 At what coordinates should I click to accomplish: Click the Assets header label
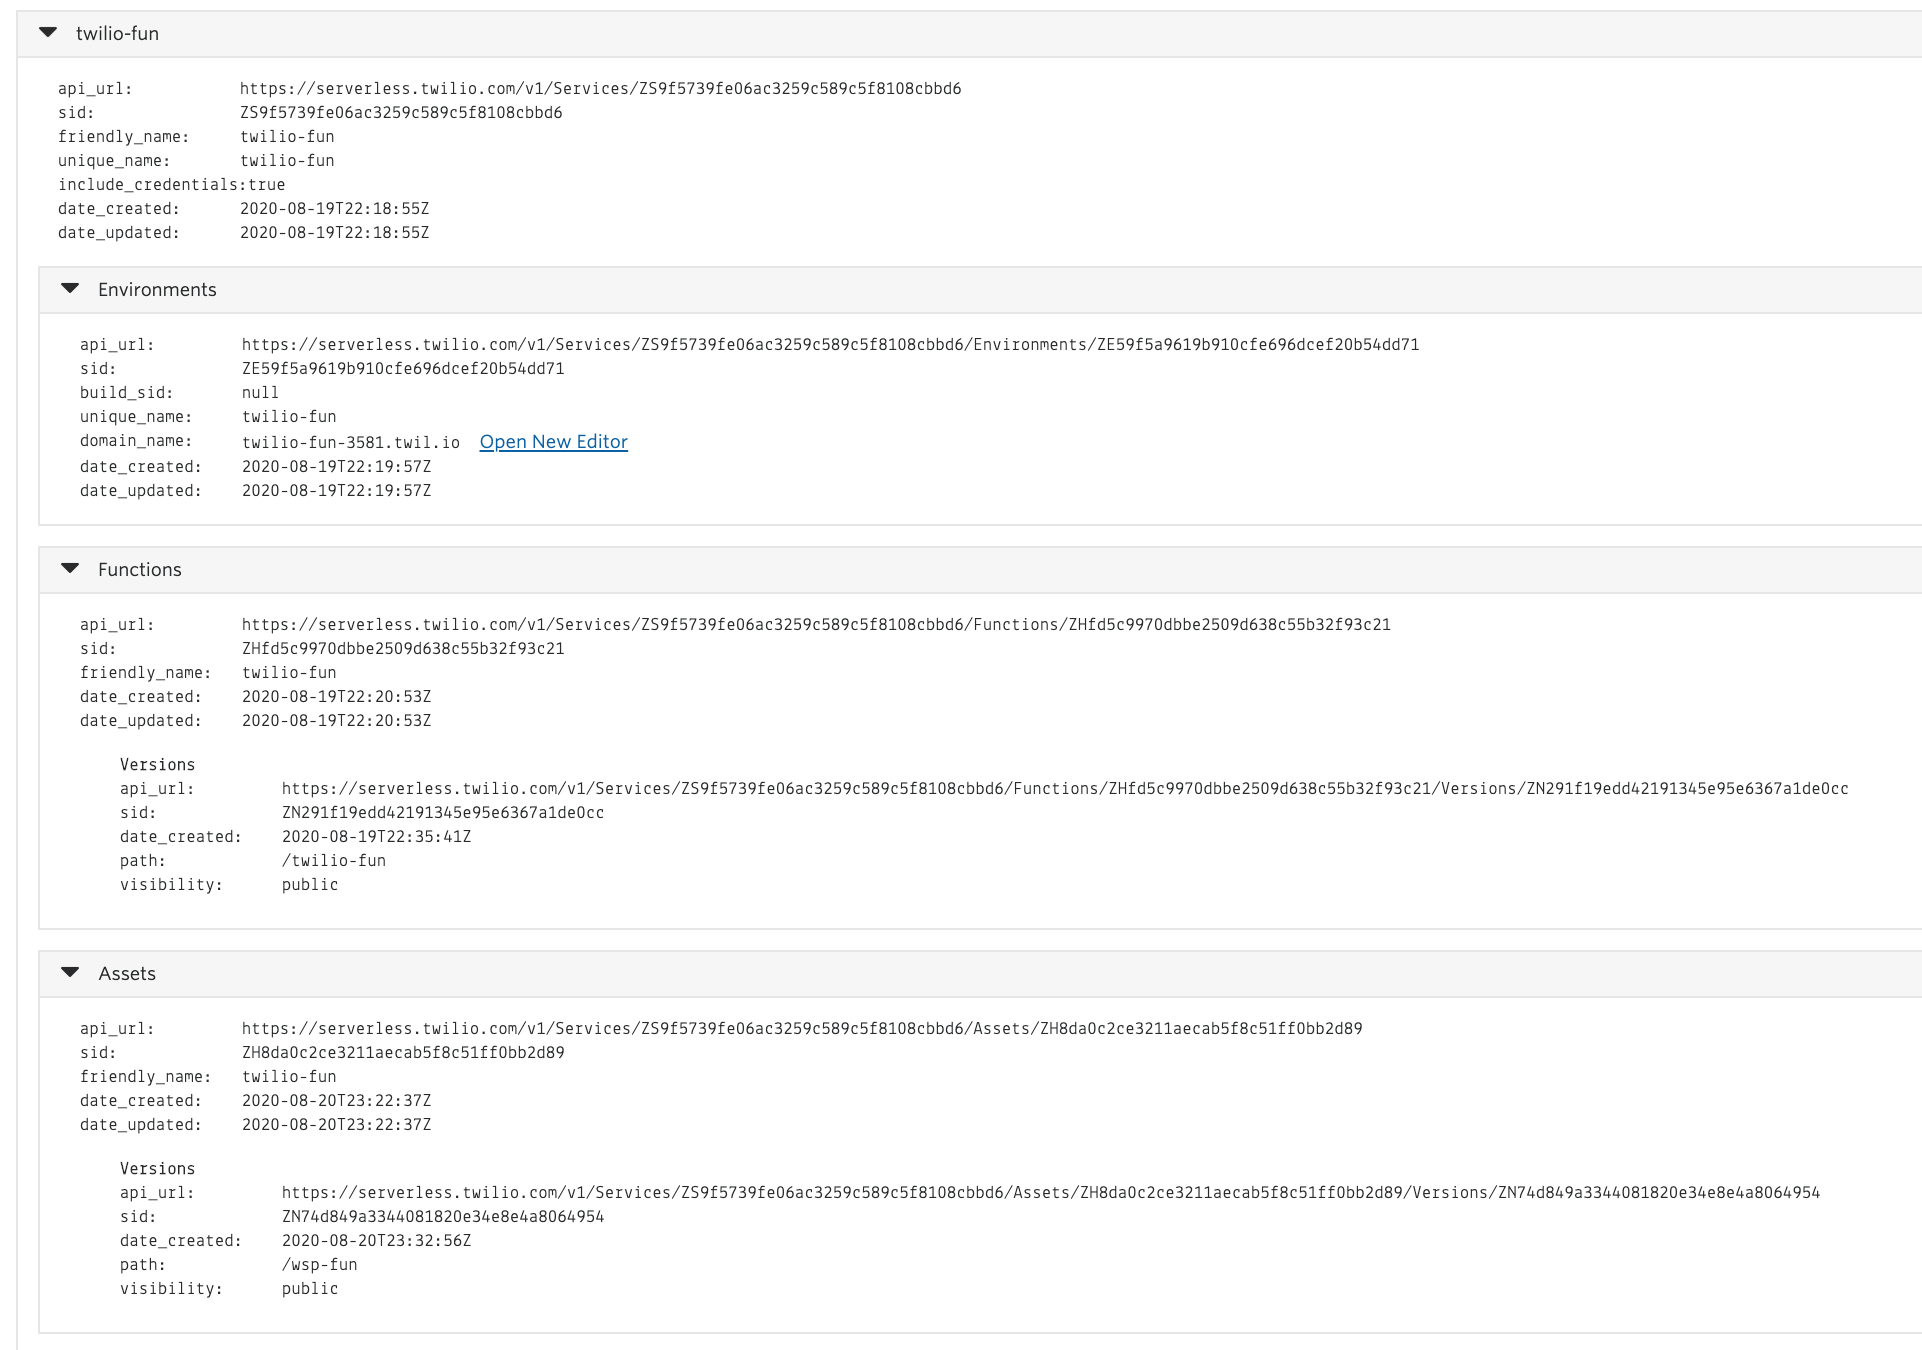[x=127, y=974]
